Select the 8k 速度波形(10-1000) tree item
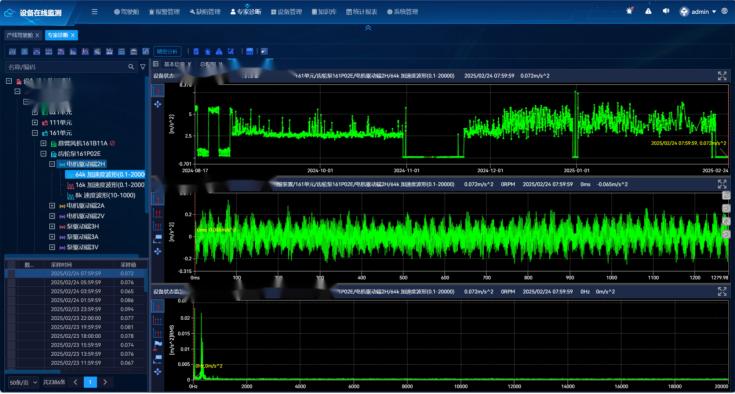This screenshot has height=394, width=735. coord(101,195)
